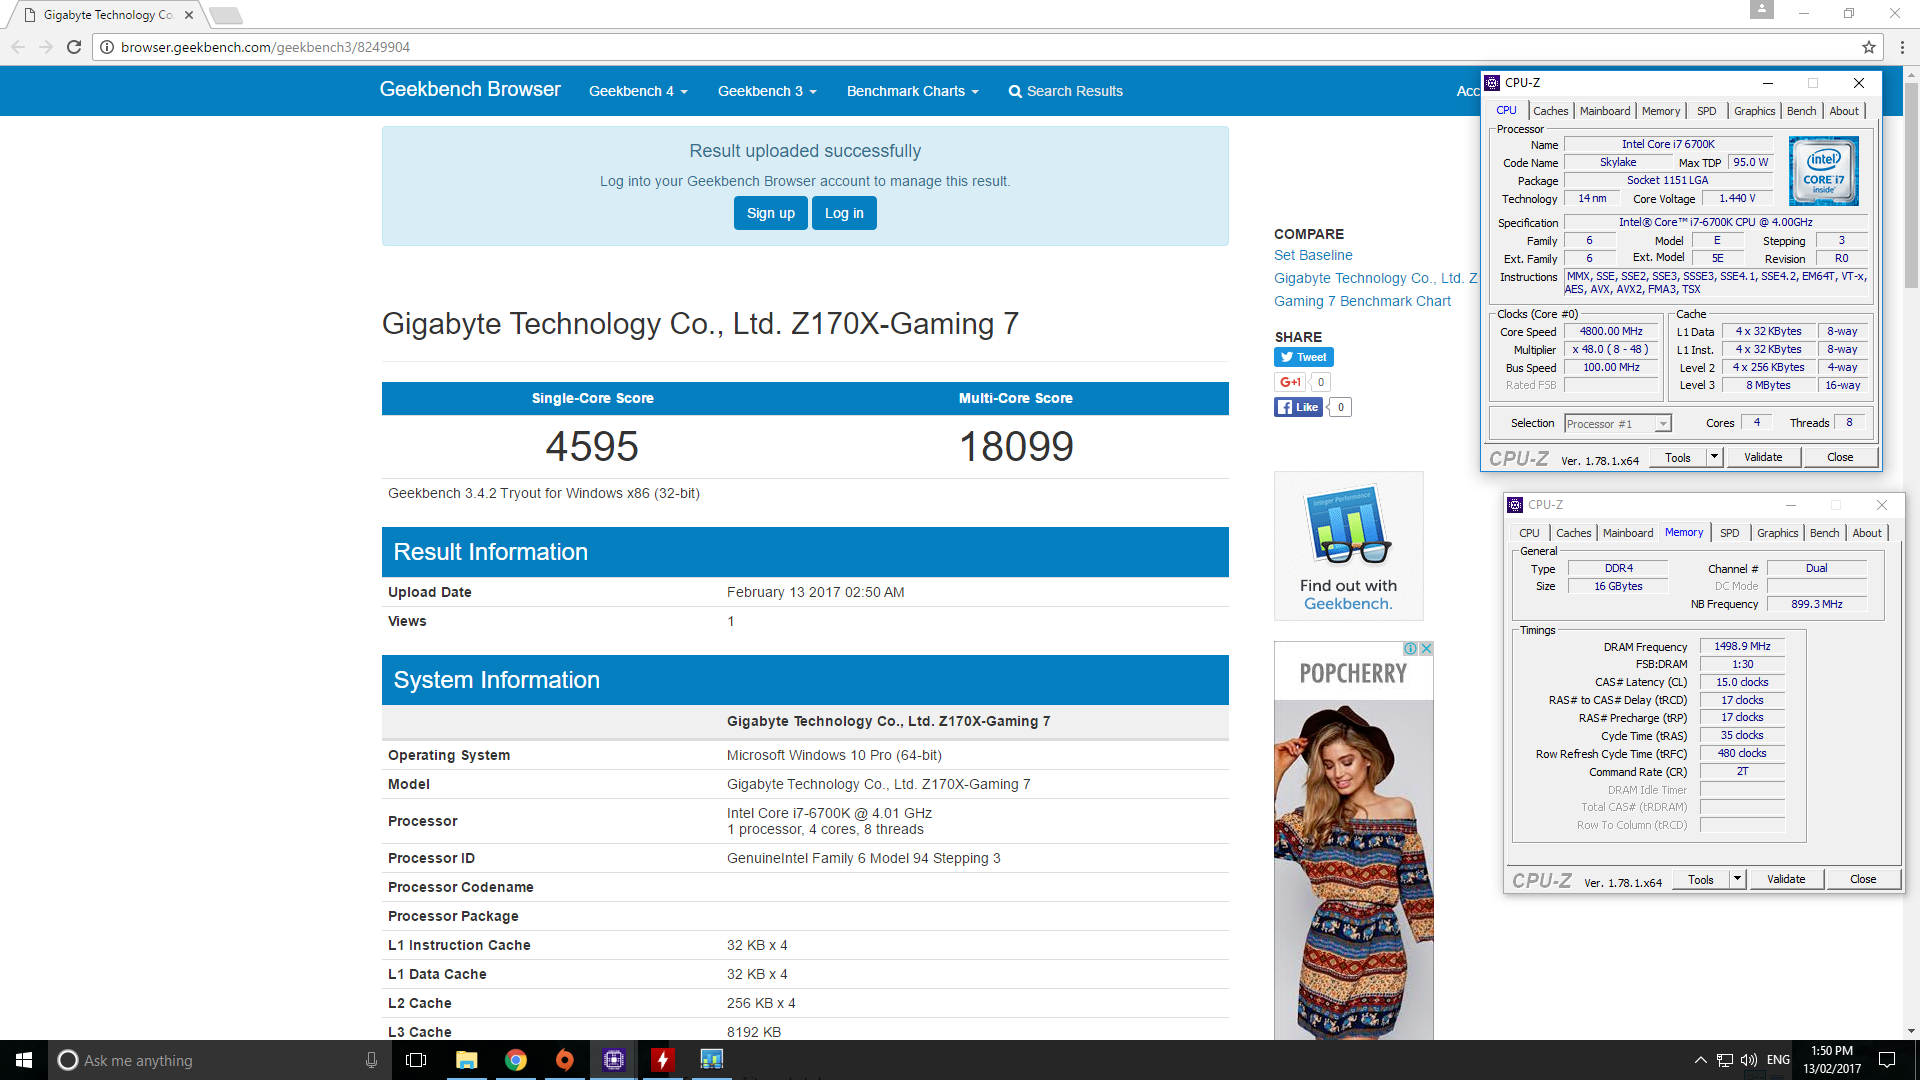Open the Chrome three-dot menu

click(1902, 47)
